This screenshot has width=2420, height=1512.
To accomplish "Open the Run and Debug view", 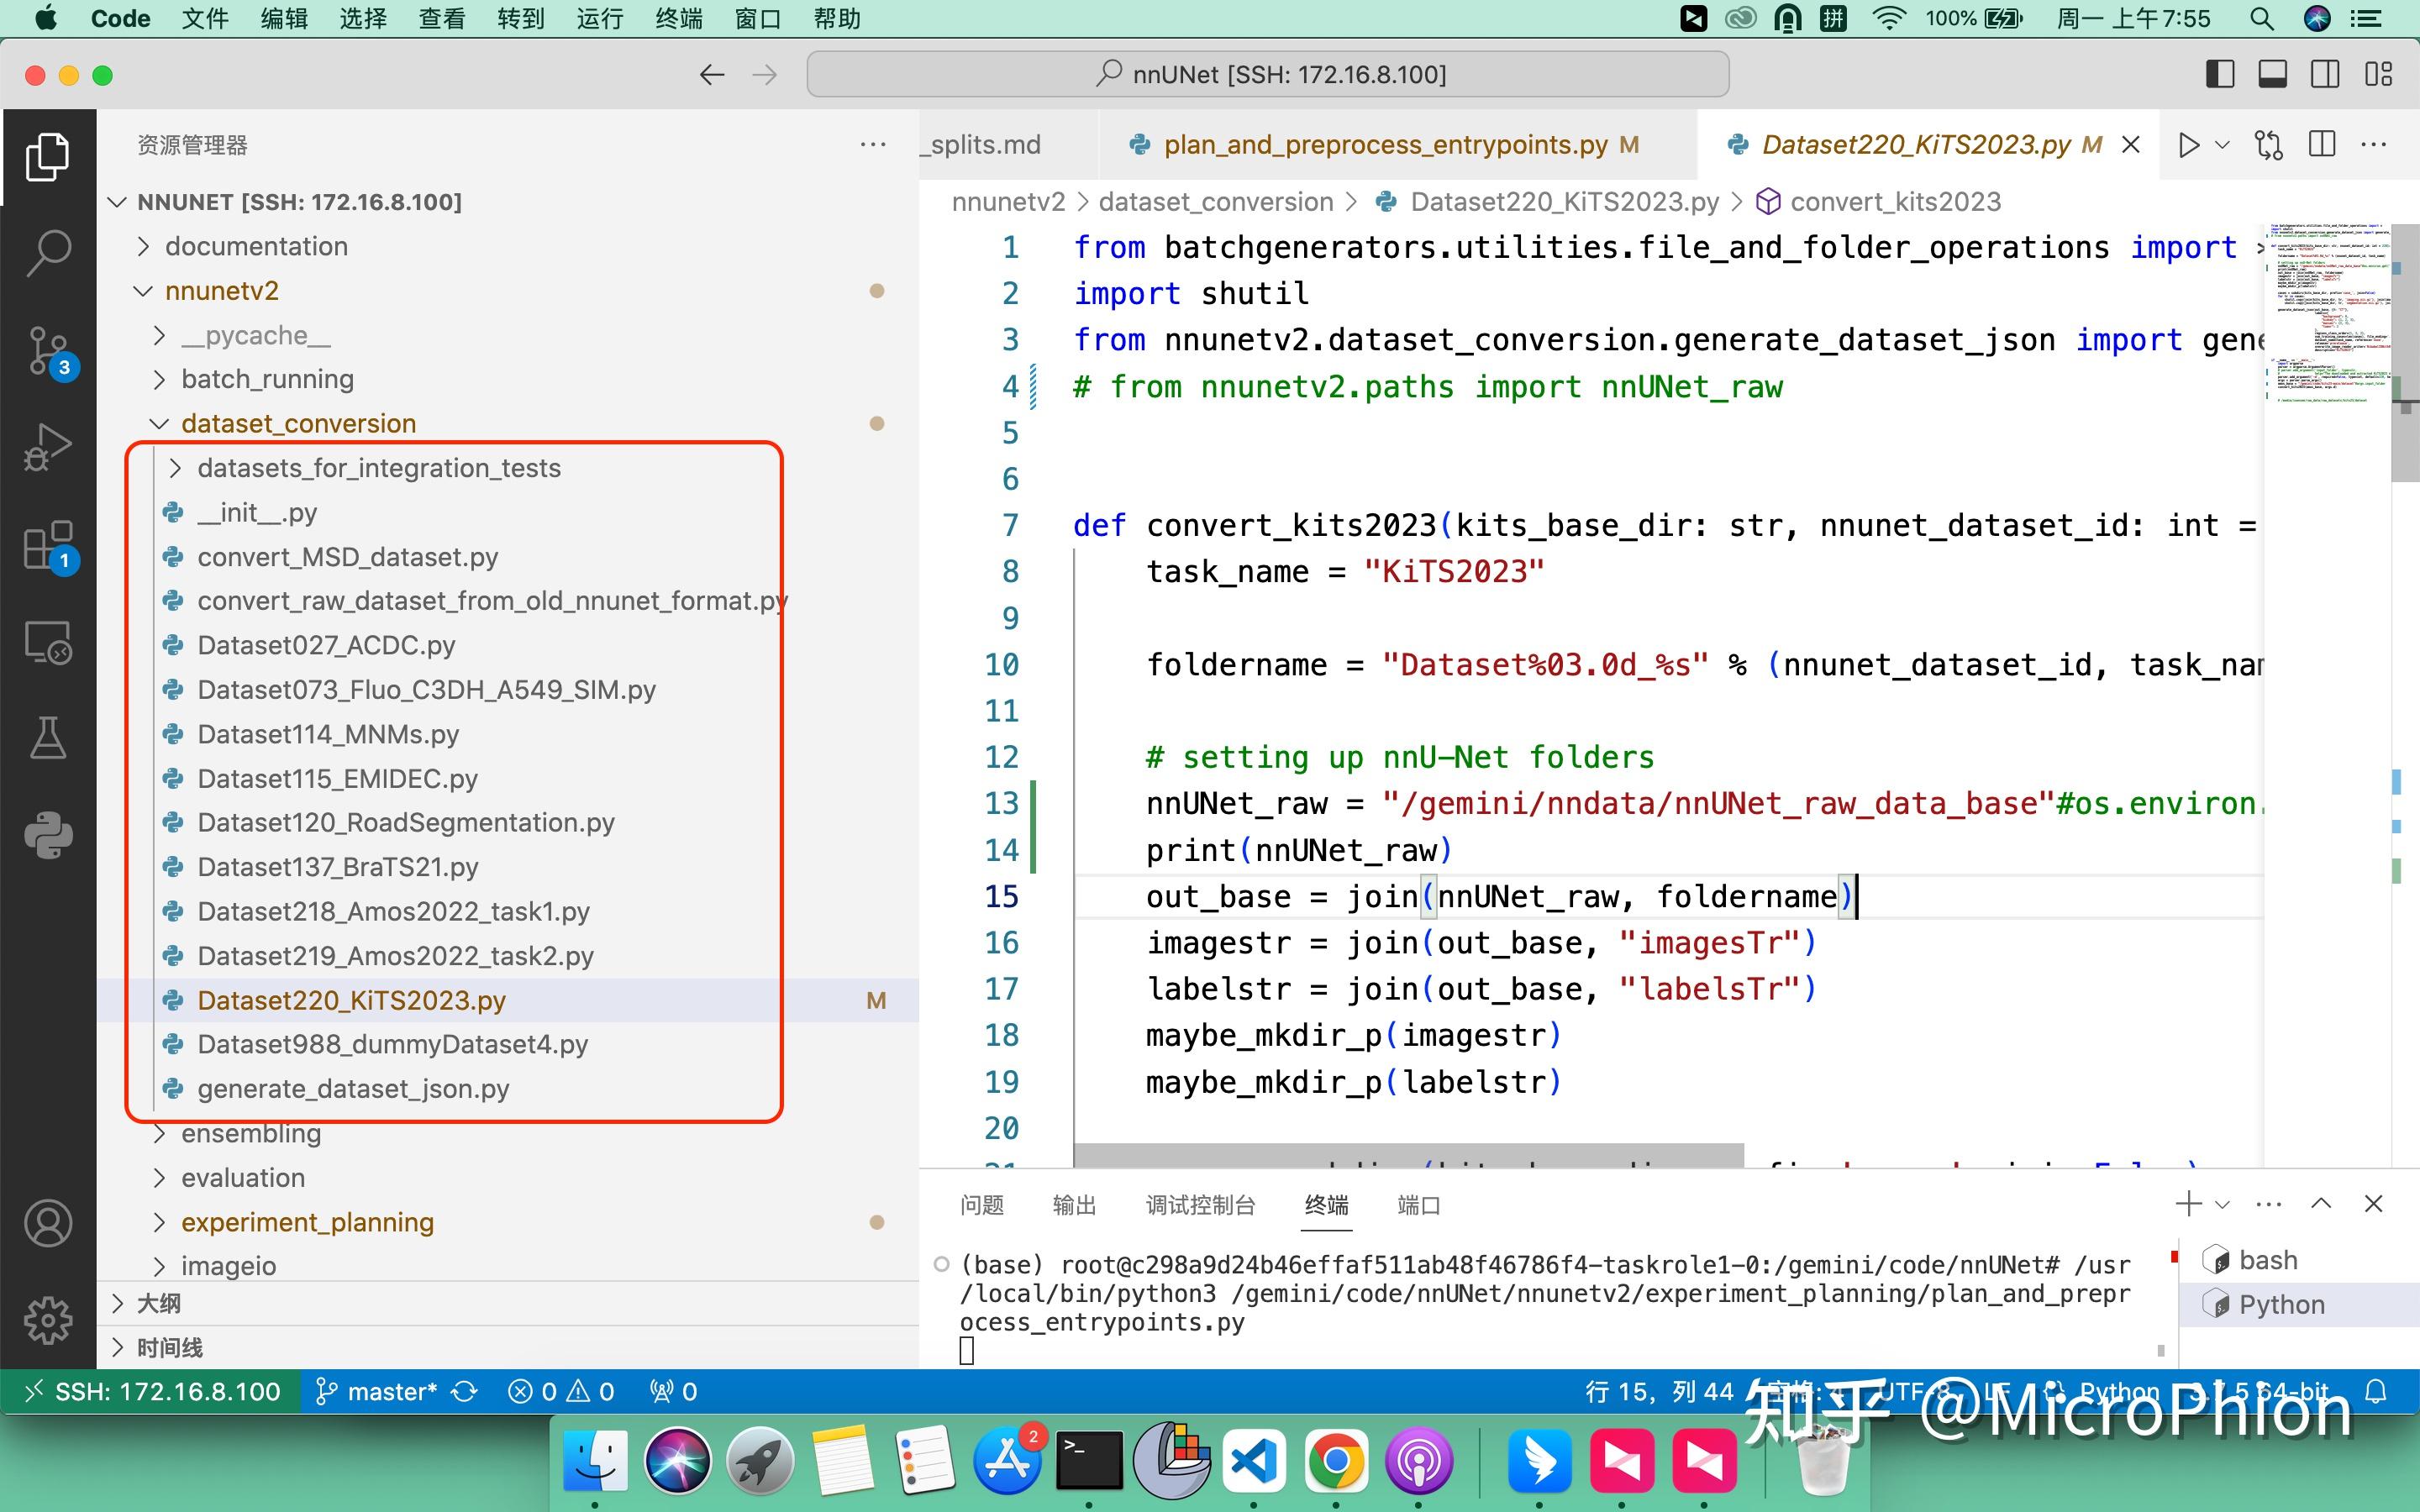I will click(47, 447).
